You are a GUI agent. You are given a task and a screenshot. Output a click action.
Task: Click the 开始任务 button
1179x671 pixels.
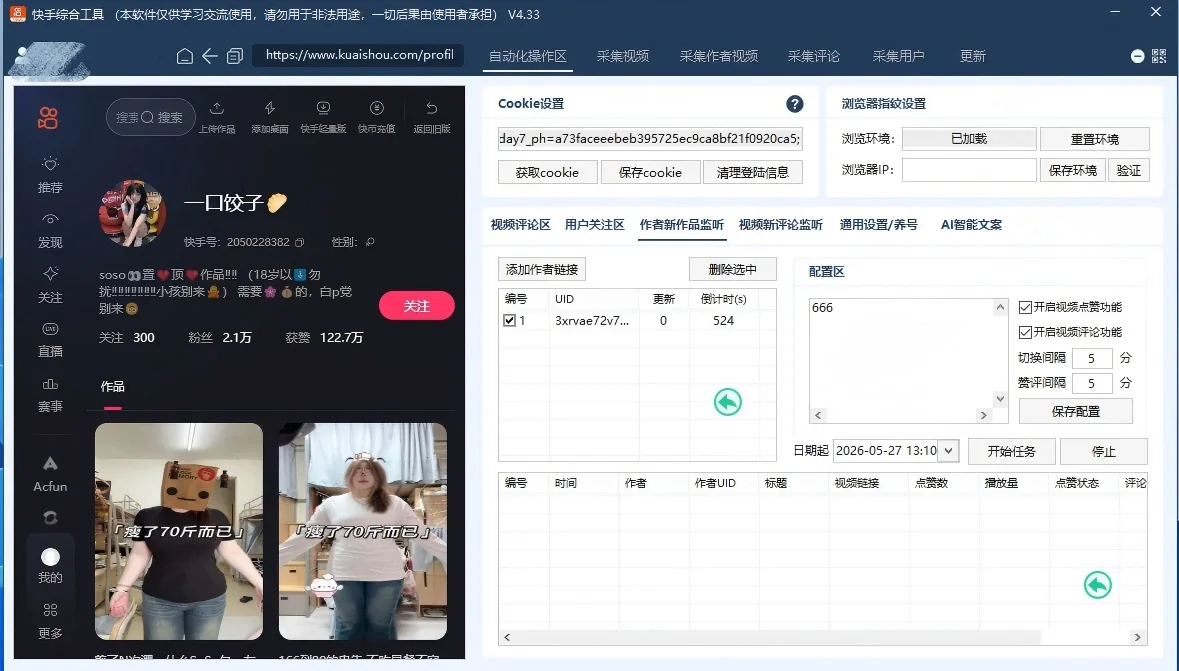pyautogui.click(x=1011, y=451)
